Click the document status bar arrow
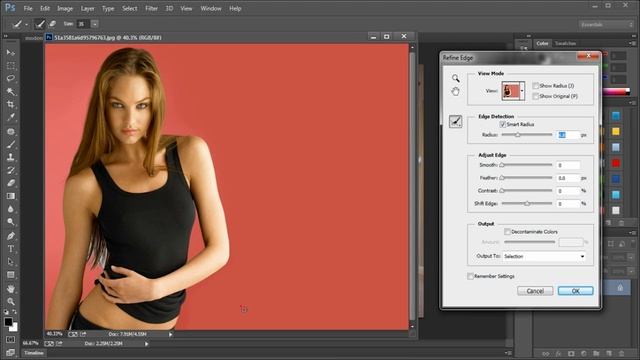Image resolution: width=640 pixels, height=360 pixels. tap(171, 335)
